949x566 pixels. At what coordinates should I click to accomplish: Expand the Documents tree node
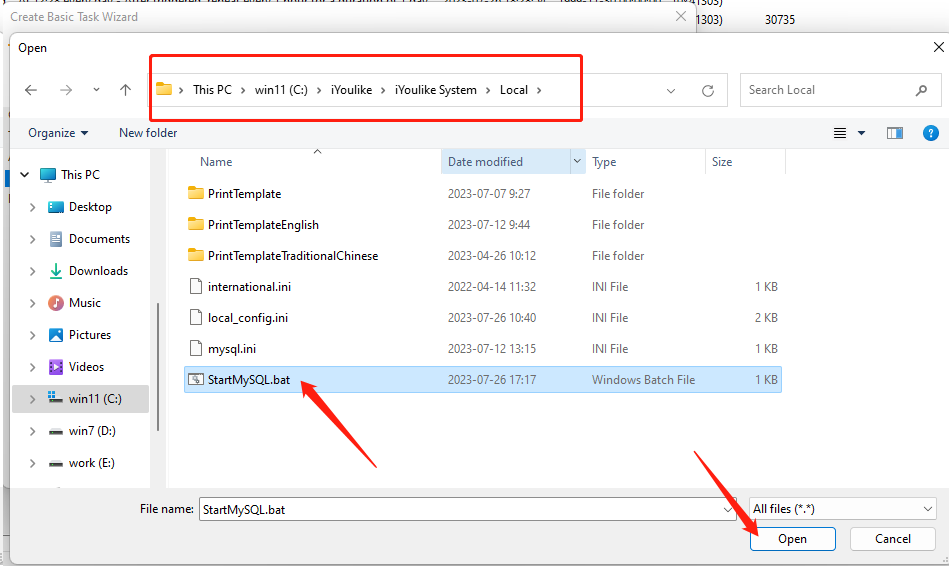(x=33, y=239)
